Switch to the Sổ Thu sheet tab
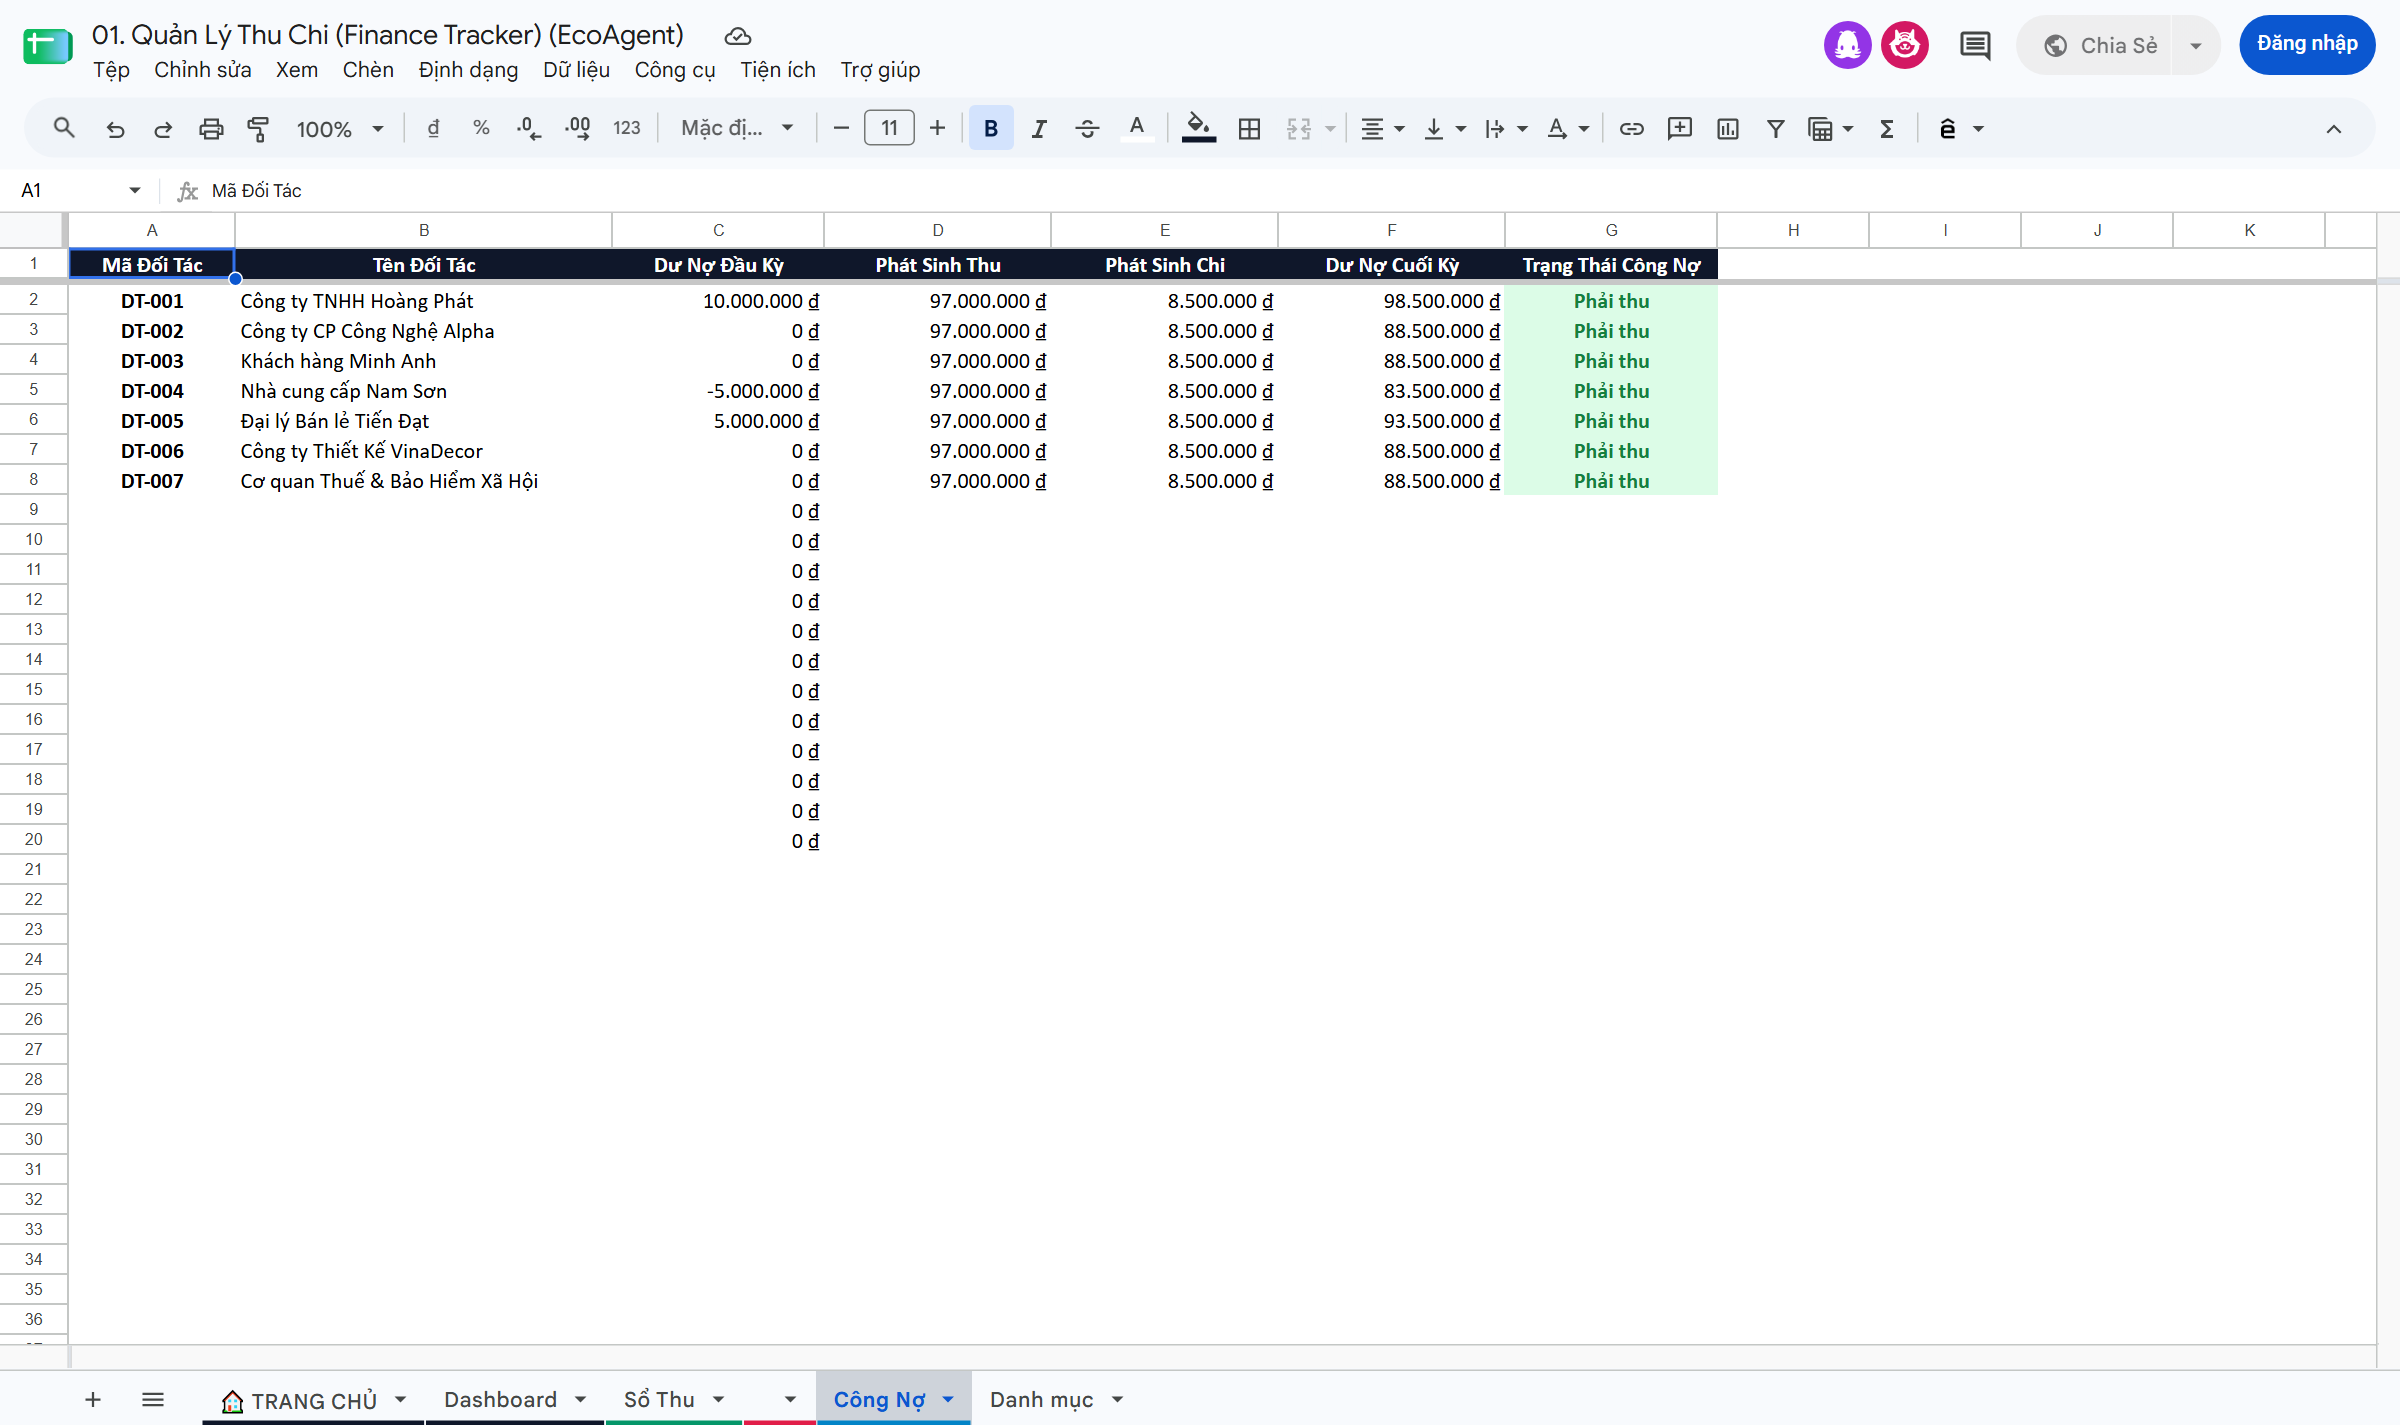The width and height of the screenshot is (2400, 1425). tap(659, 1399)
